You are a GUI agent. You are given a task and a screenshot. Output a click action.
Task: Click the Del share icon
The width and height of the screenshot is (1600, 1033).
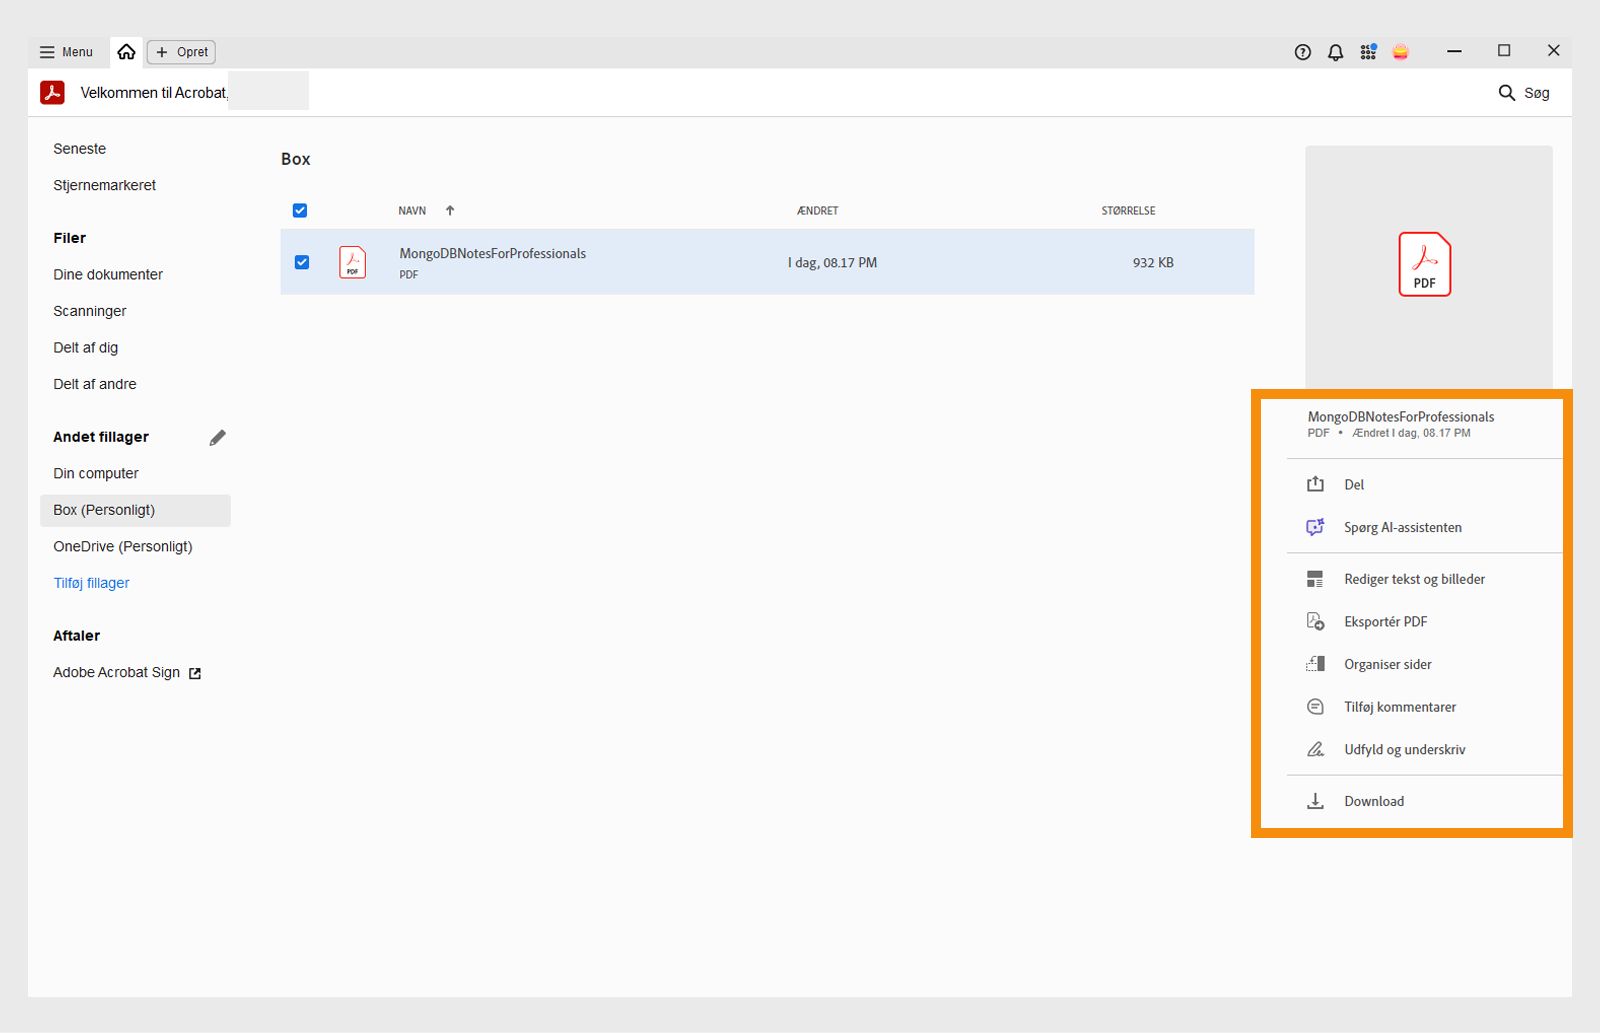coord(1315,485)
